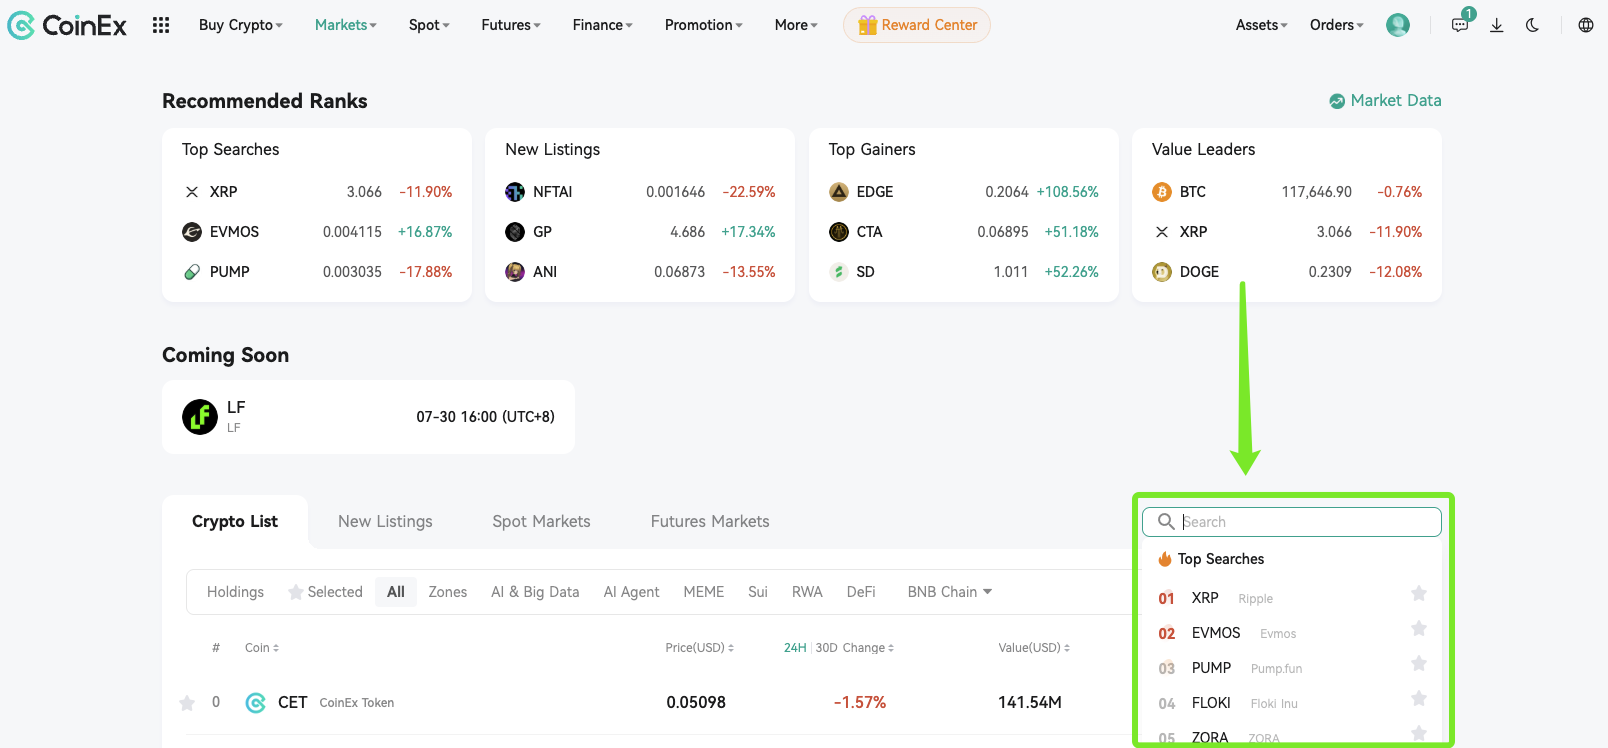Favorite XRP in search dropdown

click(x=1419, y=594)
